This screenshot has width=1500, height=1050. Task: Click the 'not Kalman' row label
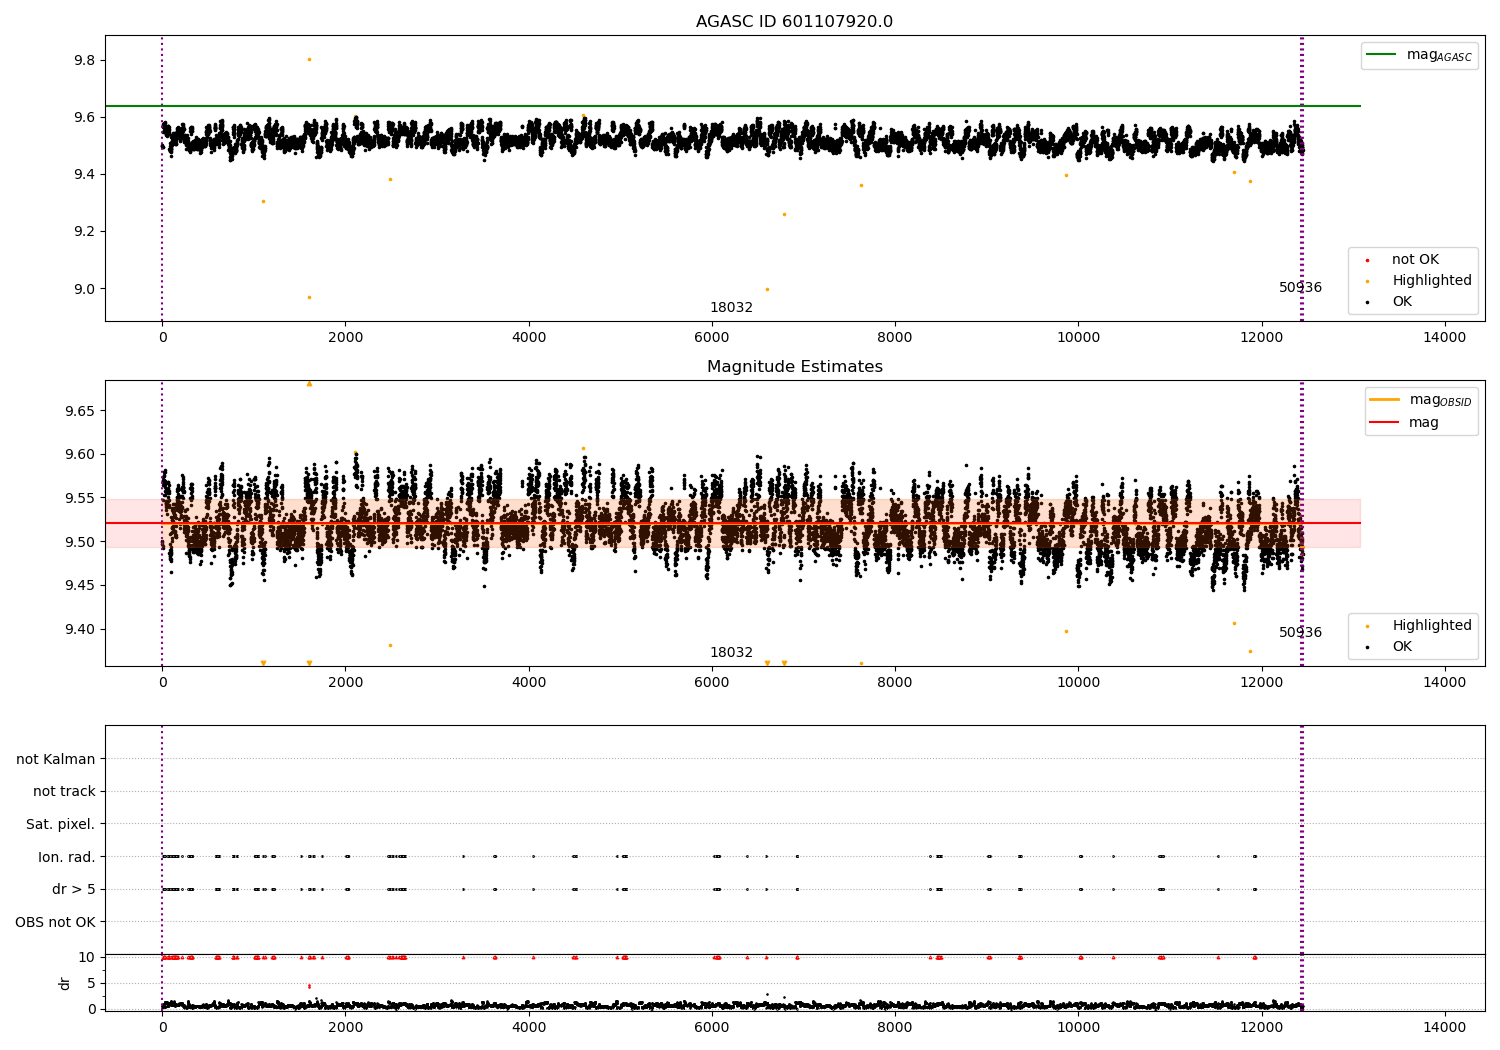(56, 760)
